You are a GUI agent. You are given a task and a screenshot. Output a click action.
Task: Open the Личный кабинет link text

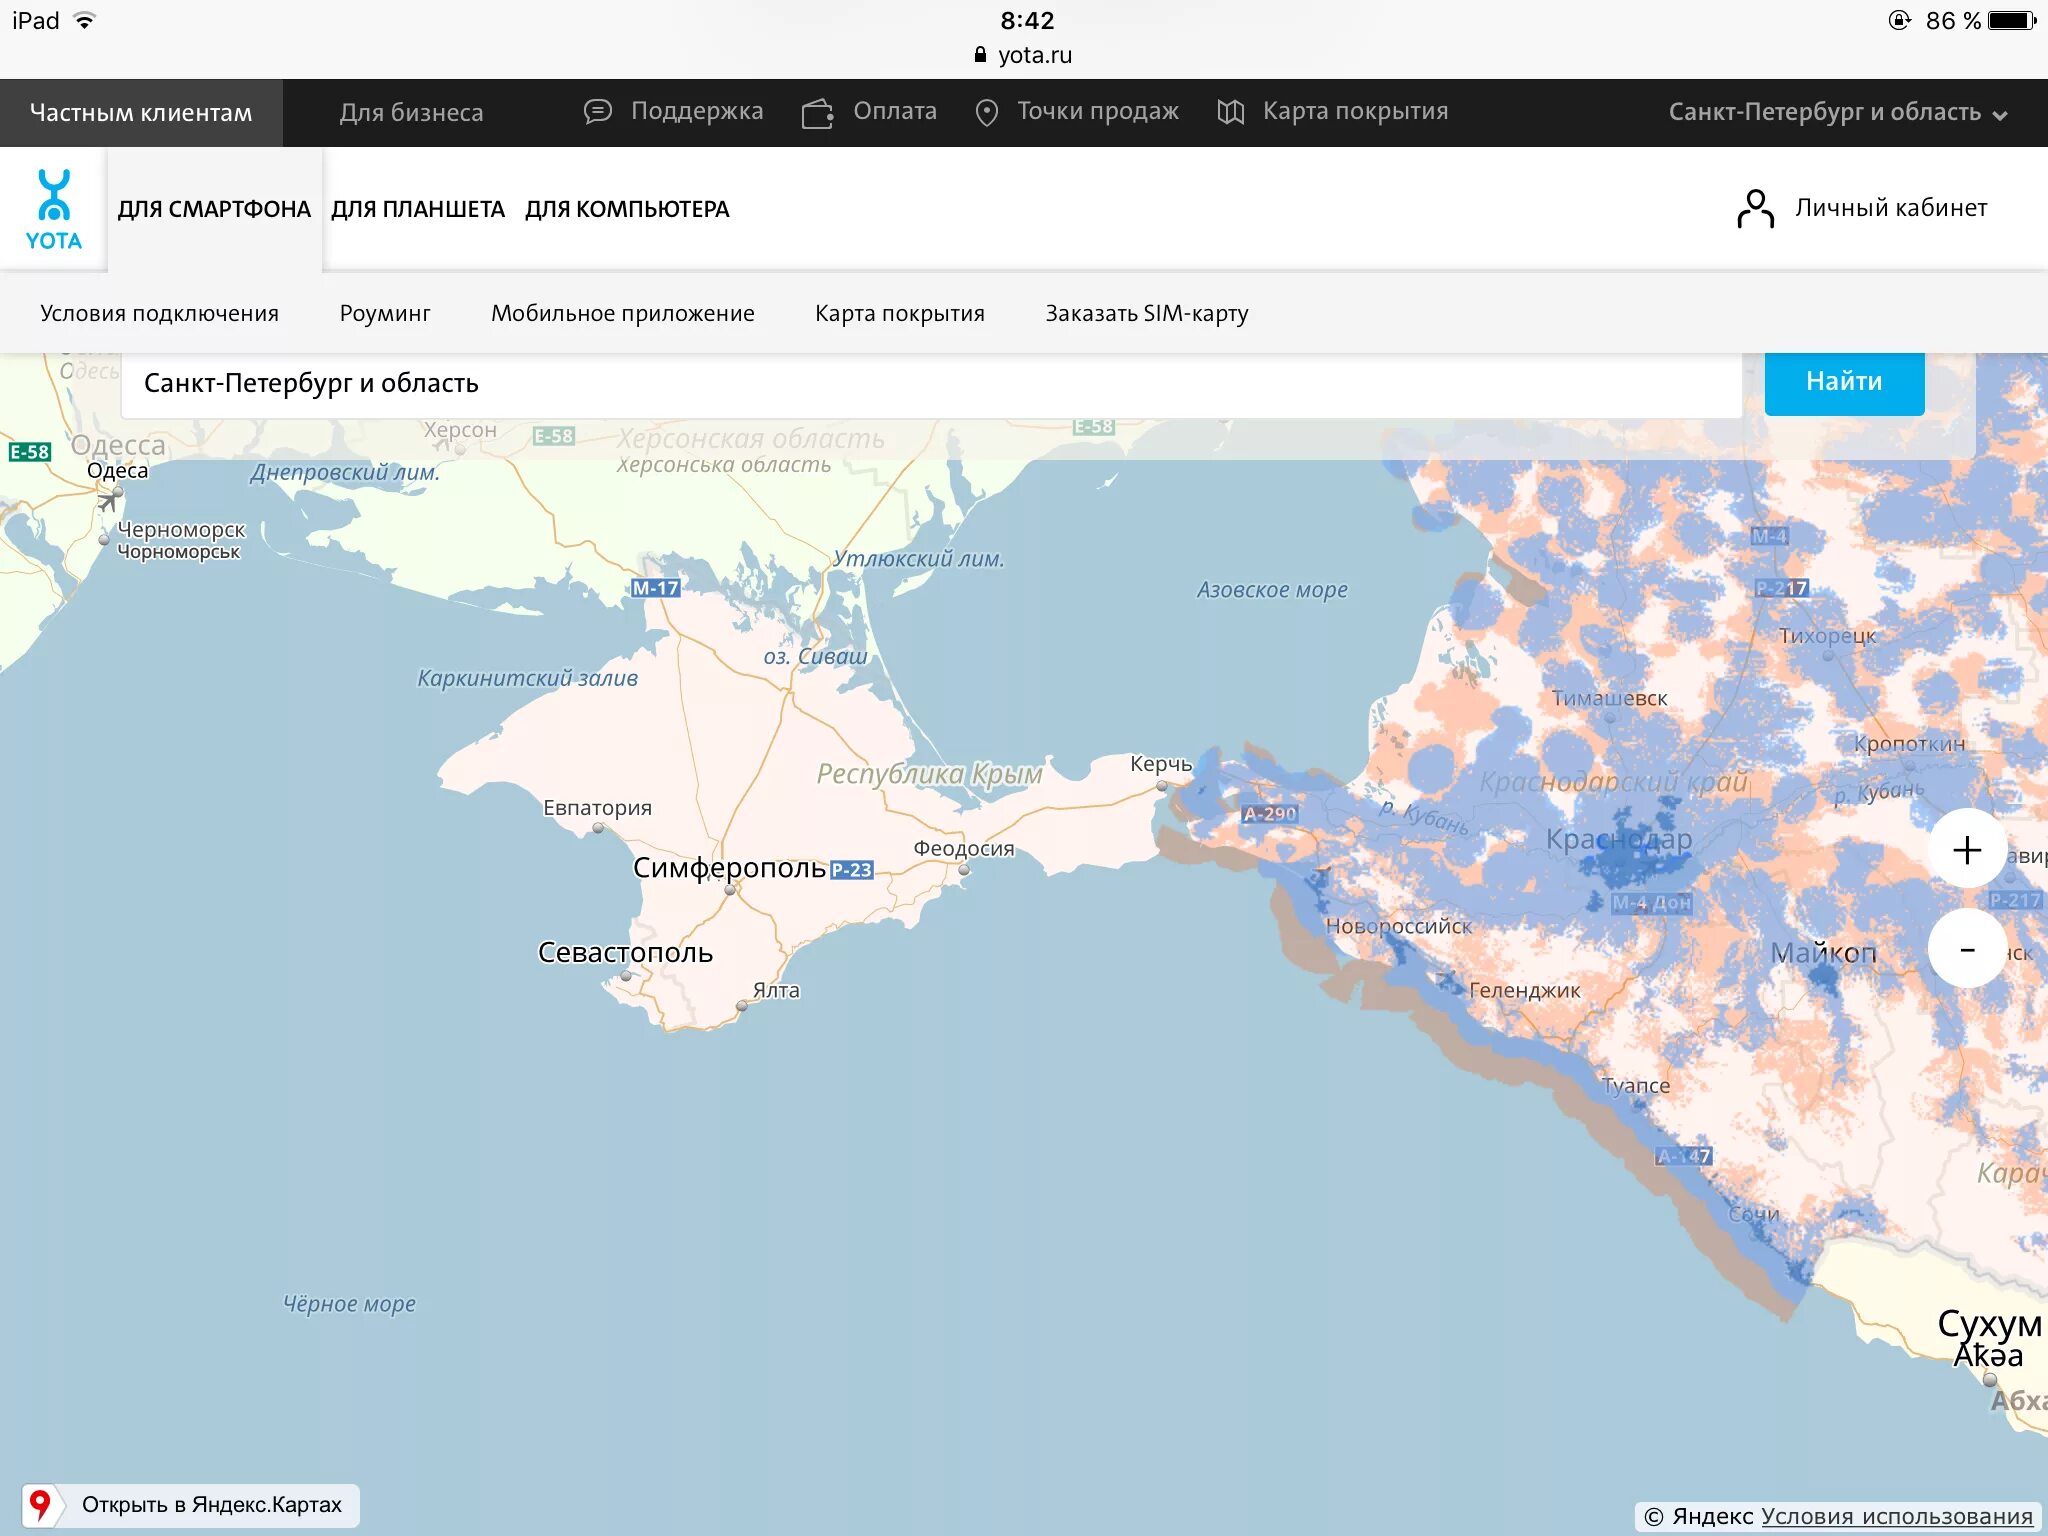pyautogui.click(x=1890, y=208)
